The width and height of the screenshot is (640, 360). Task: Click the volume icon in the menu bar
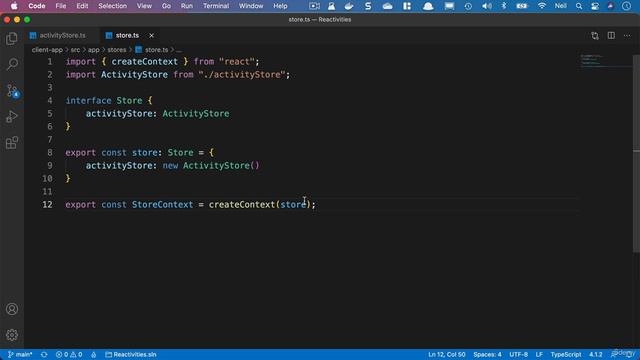click(487, 6)
